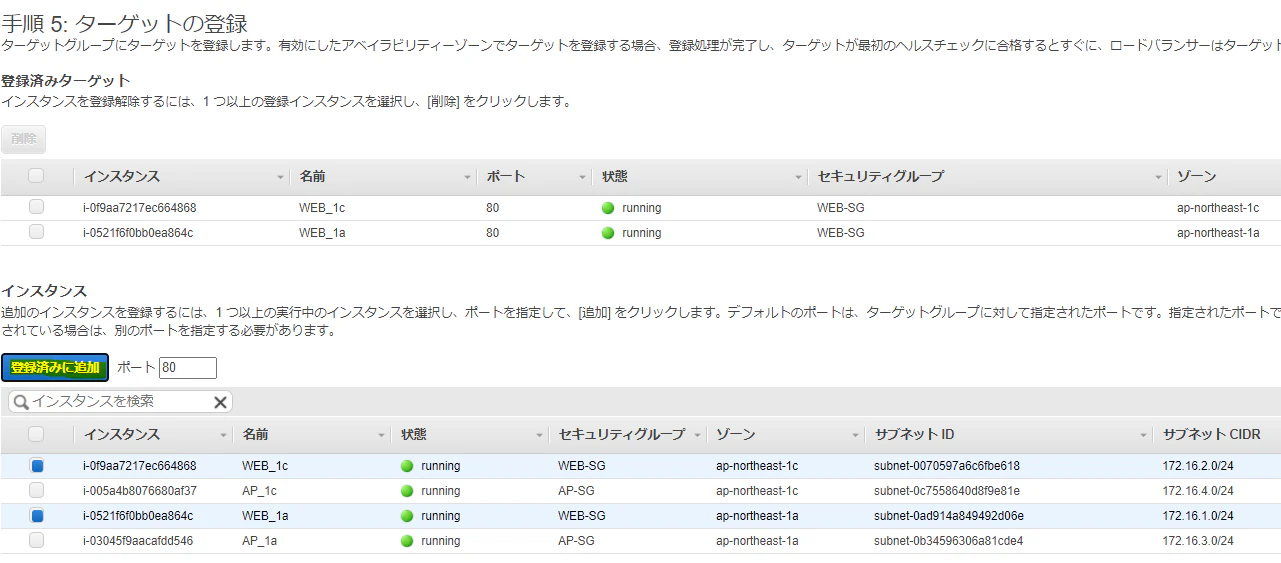Click green status icon of registered WEB_1c
Image resolution: width=1281 pixels, height=563 pixels.
[607, 208]
